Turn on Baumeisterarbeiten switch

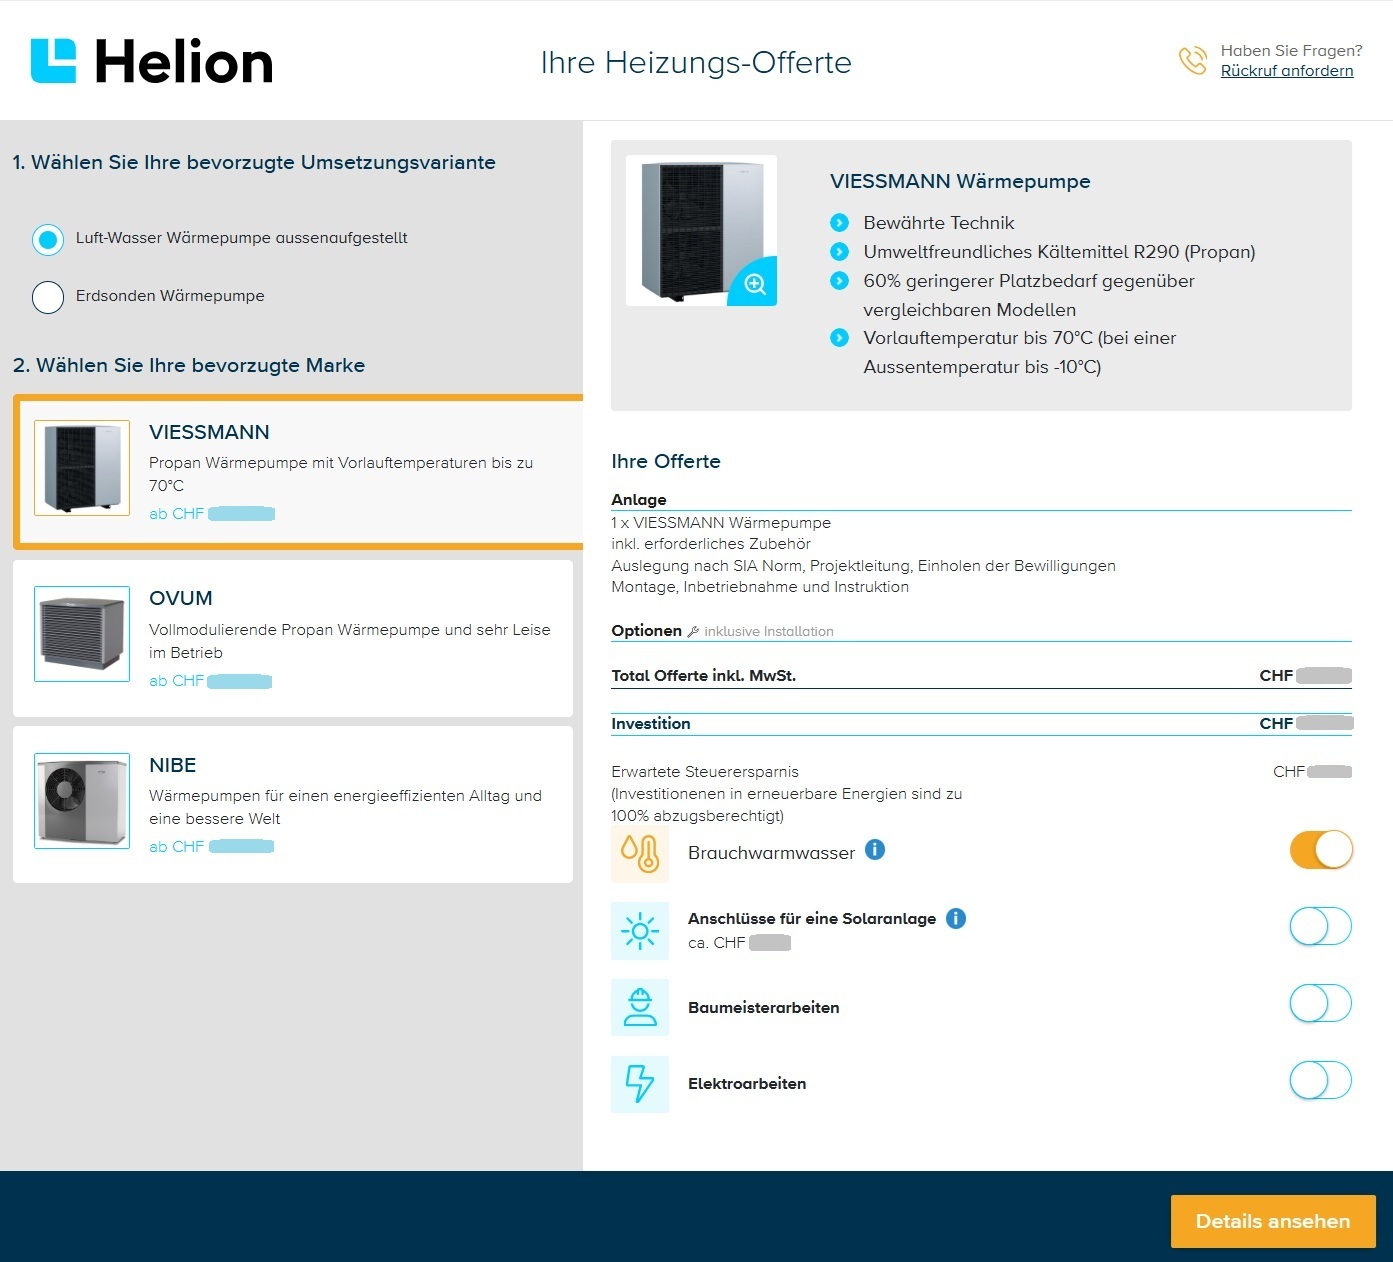[x=1320, y=1003]
